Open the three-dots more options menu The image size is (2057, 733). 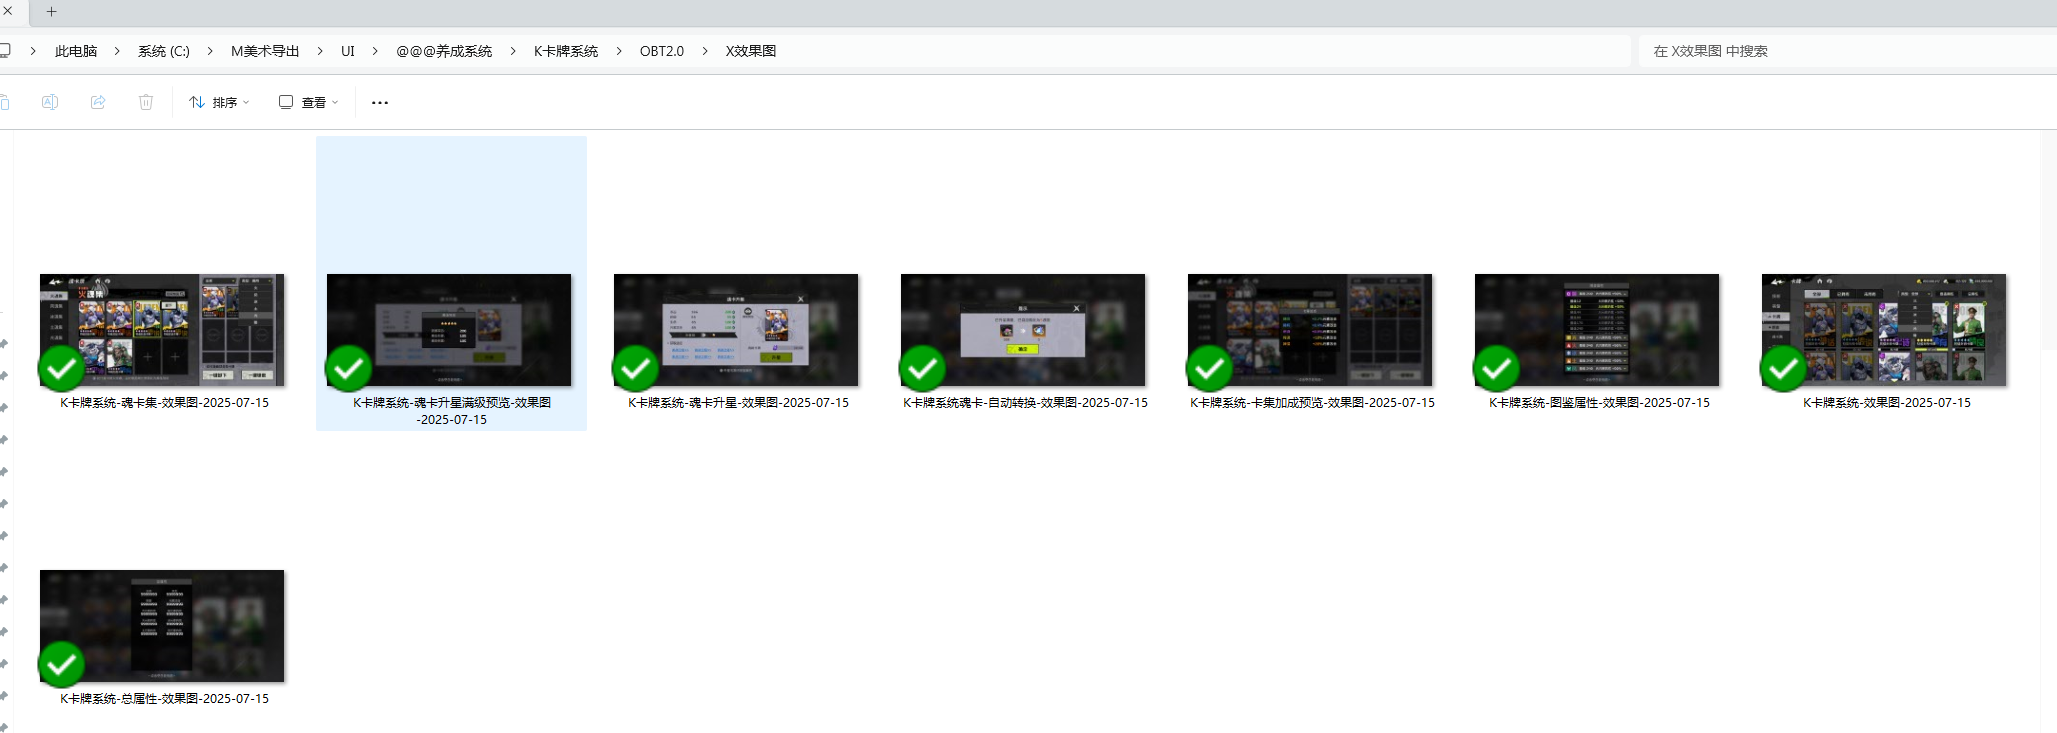(x=380, y=102)
